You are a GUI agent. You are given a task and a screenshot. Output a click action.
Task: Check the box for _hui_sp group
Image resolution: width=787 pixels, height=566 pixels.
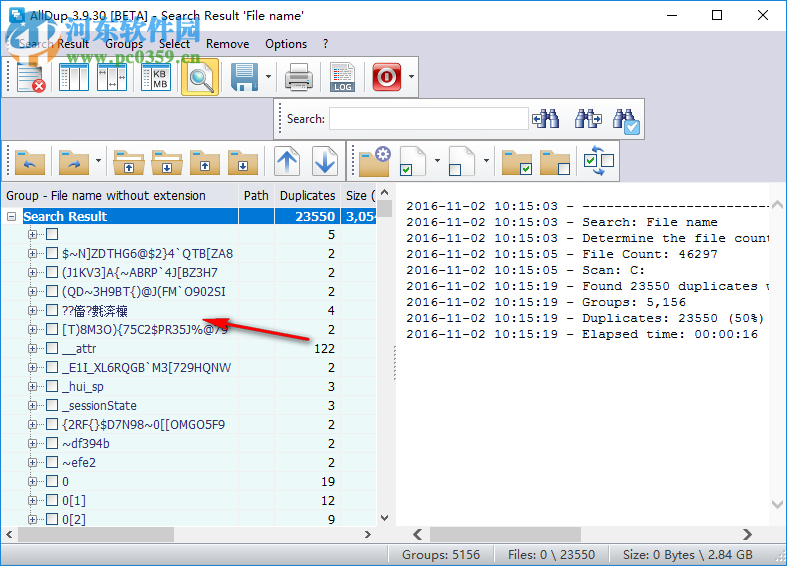[x=52, y=386]
